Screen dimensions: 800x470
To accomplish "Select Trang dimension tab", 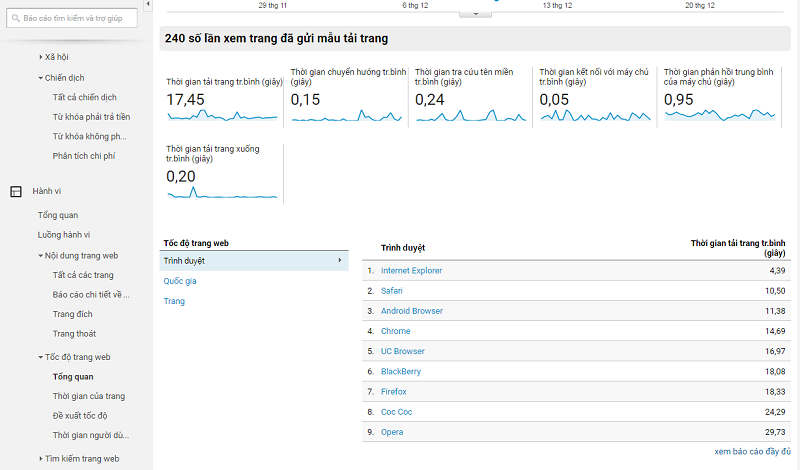I will 174,301.
